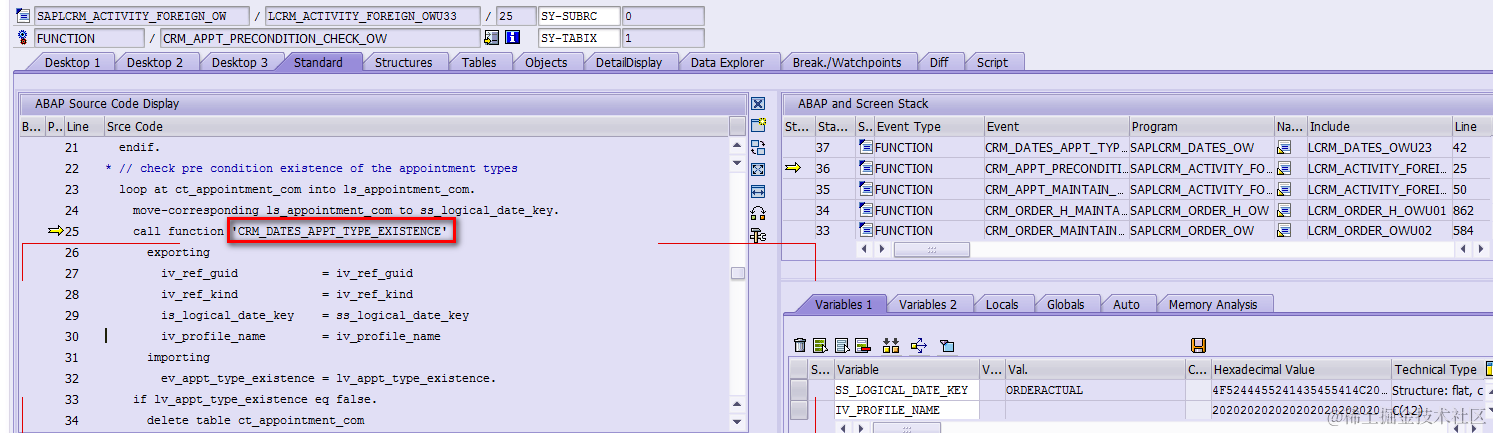The width and height of the screenshot is (1493, 433).
Task: Click the stack table horizontal scrollbar thumb
Action: [931, 250]
